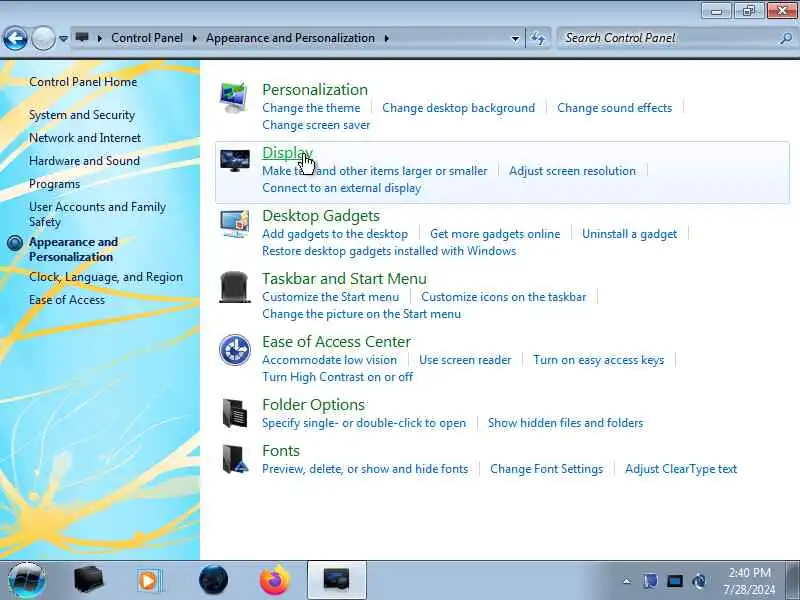This screenshot has width=800, height=600.
Task: Open Ease of Access in sidebar
Action: point(67,300)
